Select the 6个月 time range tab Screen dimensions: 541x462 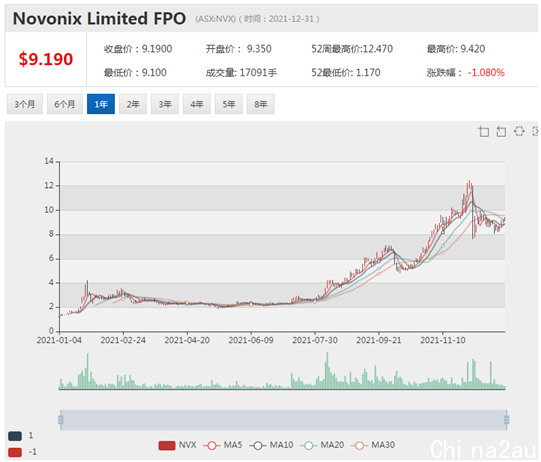tap(65, 104)
